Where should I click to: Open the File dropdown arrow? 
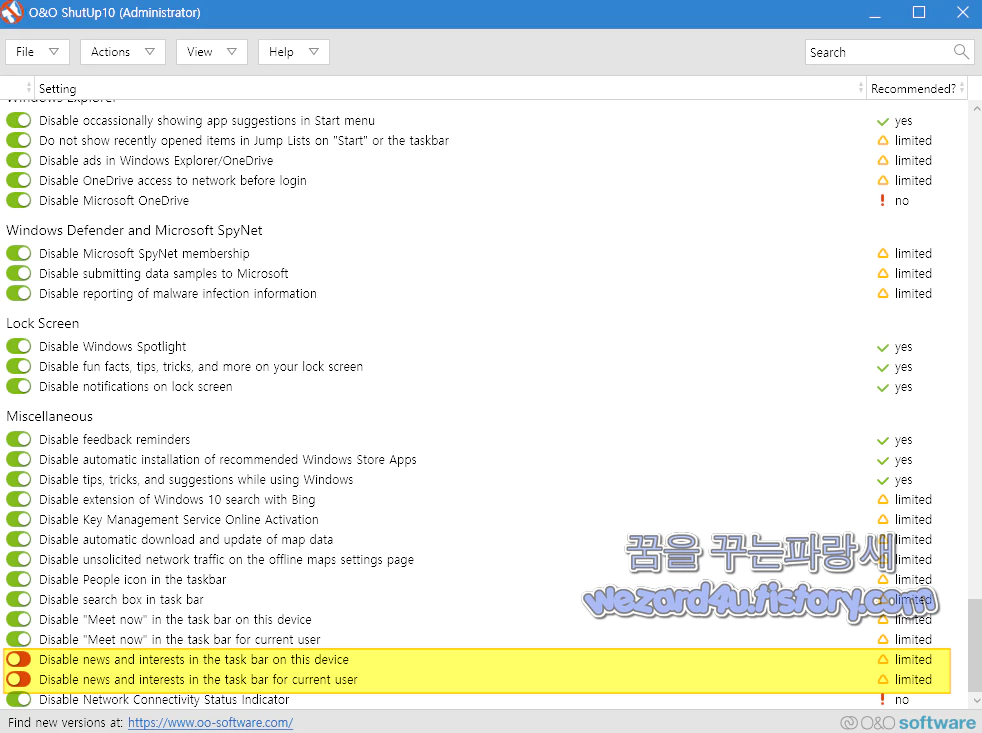click(54, 52)
